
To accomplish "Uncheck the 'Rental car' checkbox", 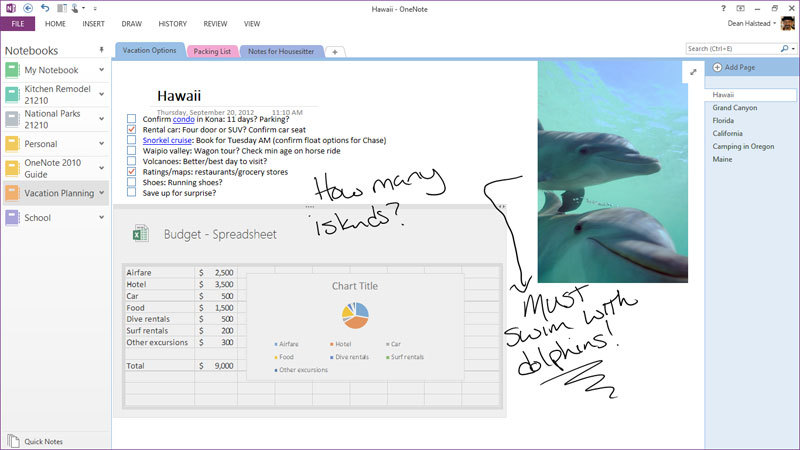I will click(x=132, y=130).
